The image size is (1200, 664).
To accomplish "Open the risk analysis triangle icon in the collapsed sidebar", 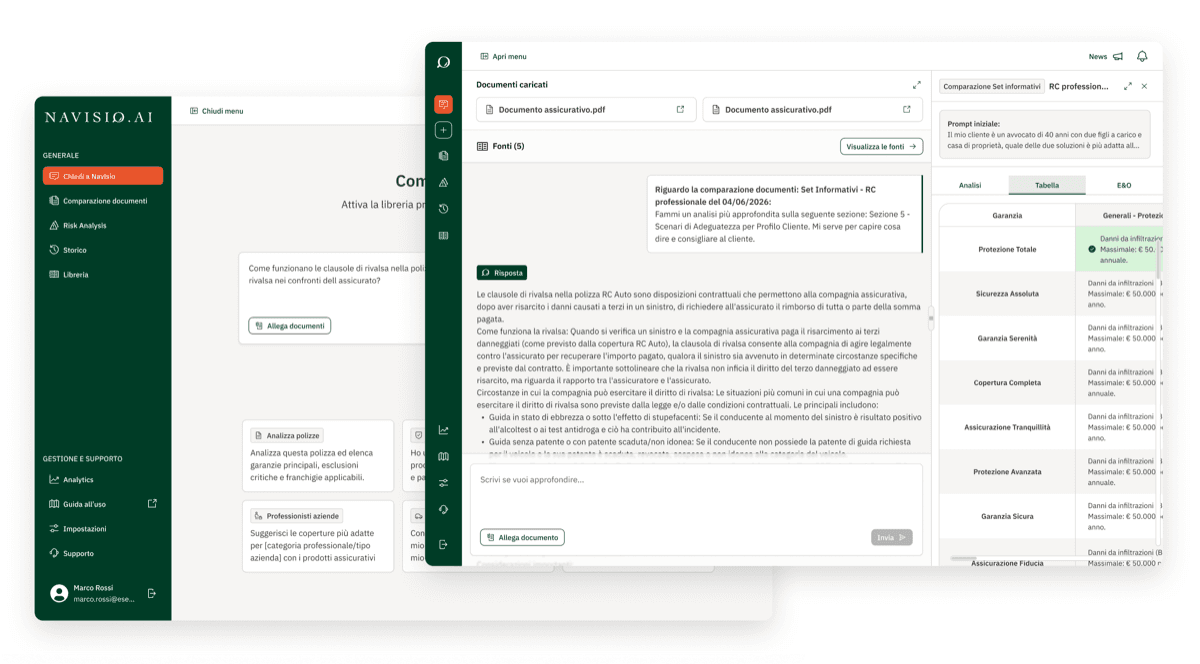I will click(443, 183).
